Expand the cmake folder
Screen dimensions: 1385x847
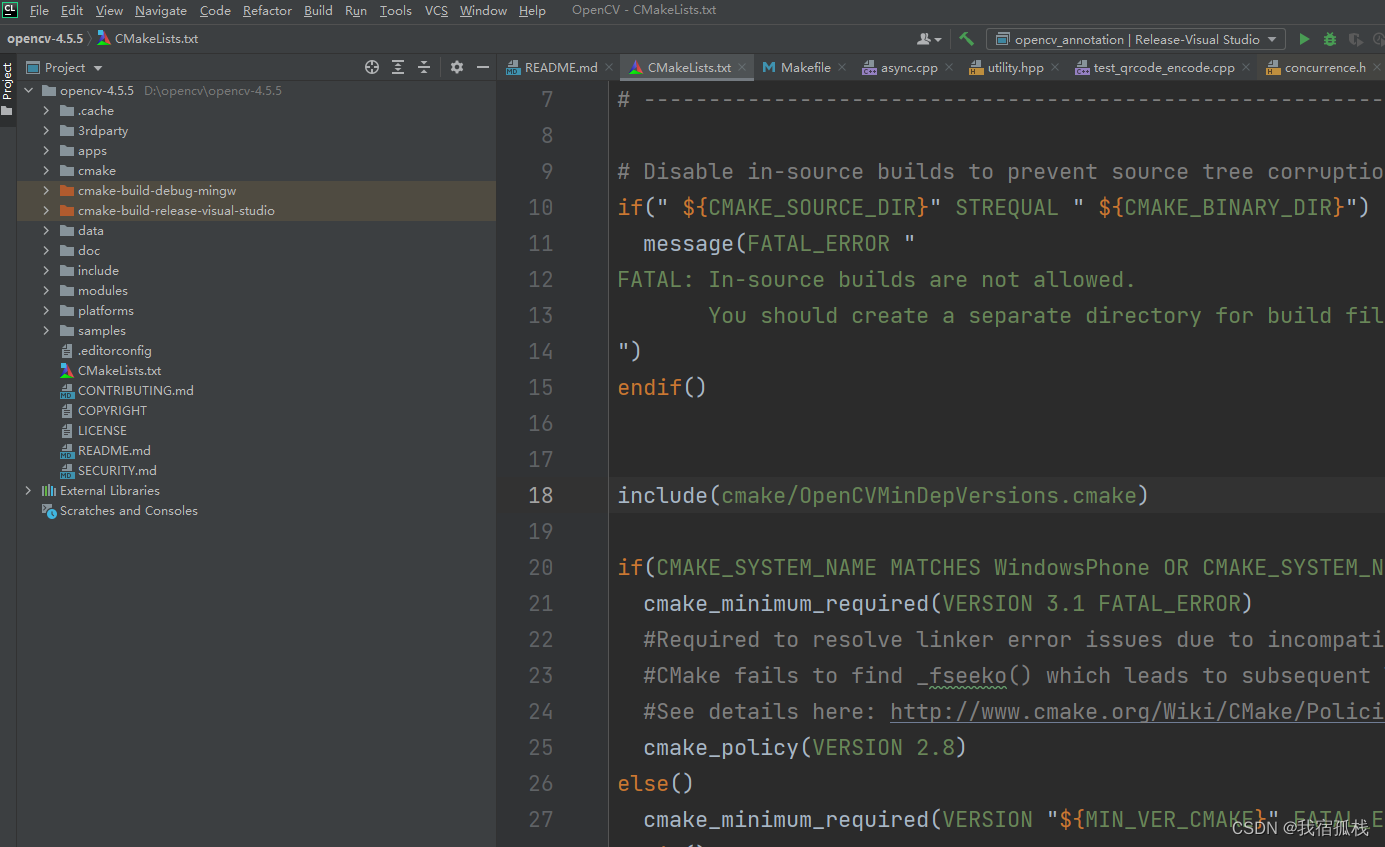point(46,171)
